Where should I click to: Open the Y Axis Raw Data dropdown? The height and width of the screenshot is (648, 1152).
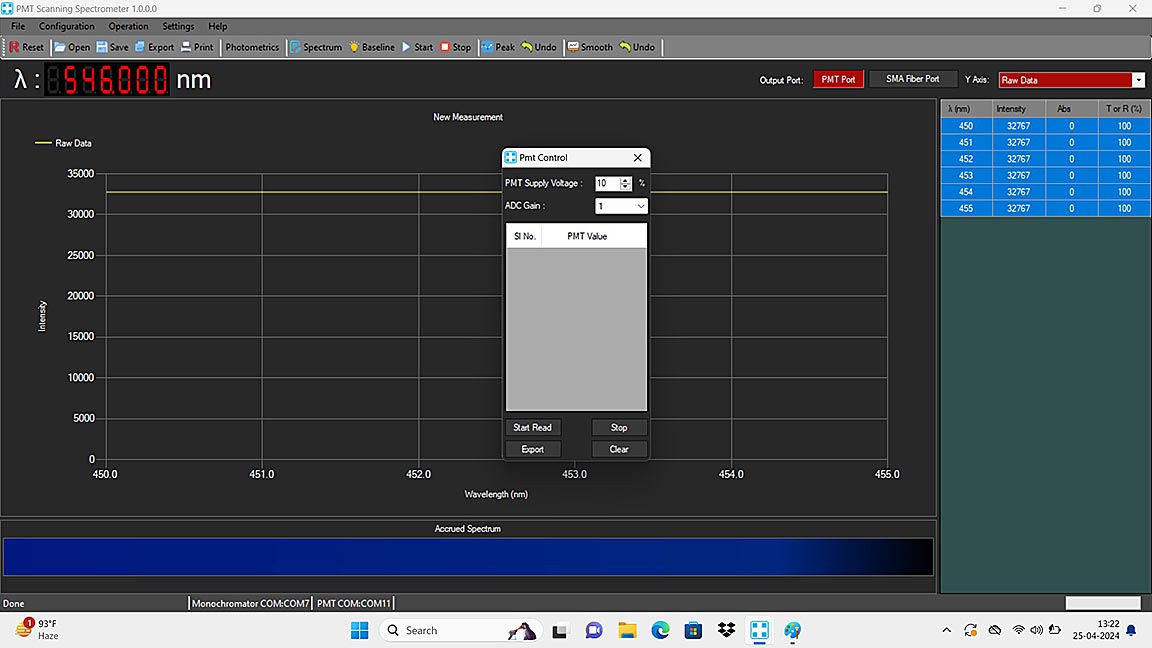tap(1138, 80)
